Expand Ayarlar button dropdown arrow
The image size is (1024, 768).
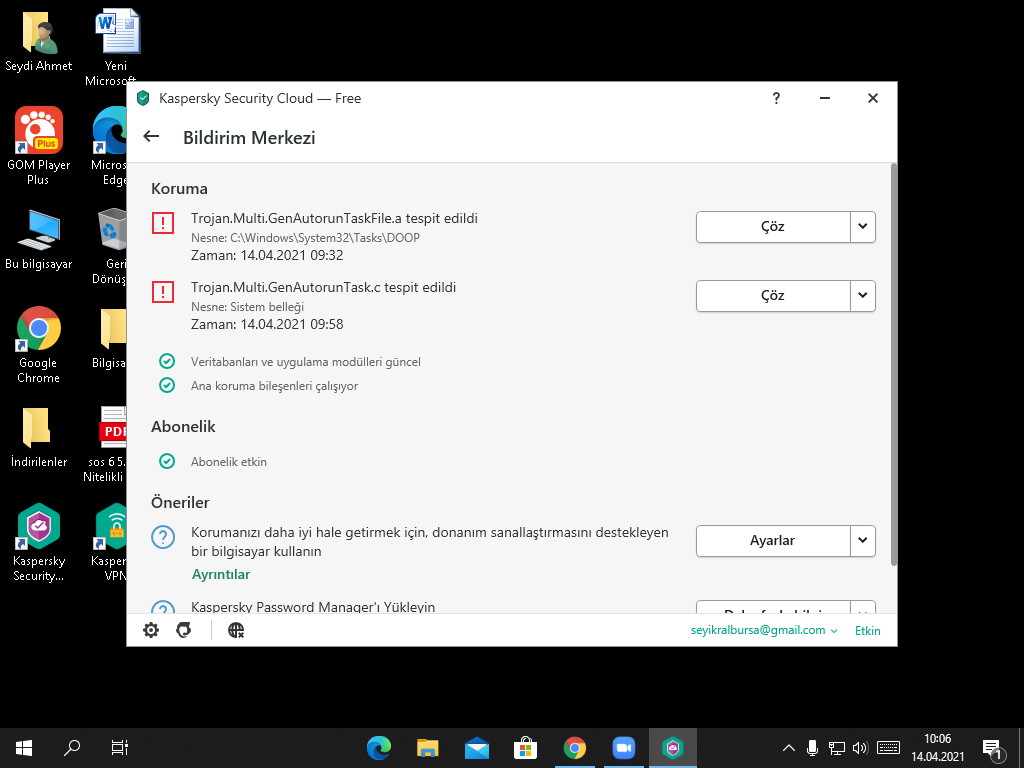click(863, 541)
